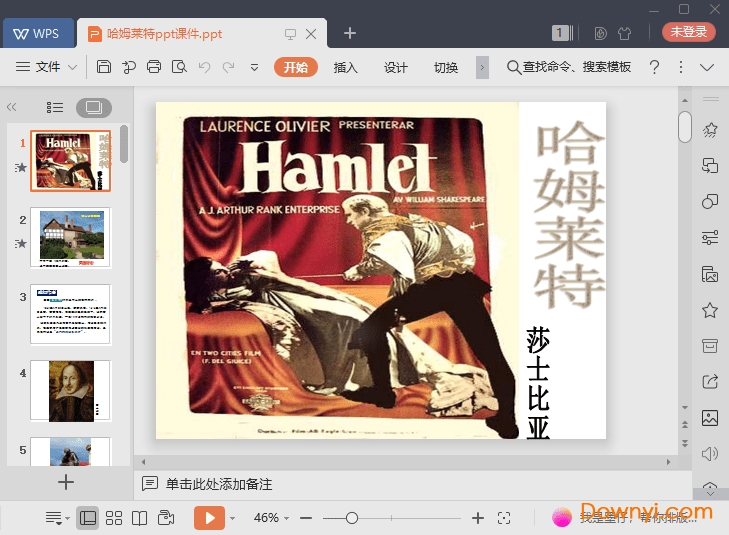Click the Undo arrow

click(x=204, y=67)
